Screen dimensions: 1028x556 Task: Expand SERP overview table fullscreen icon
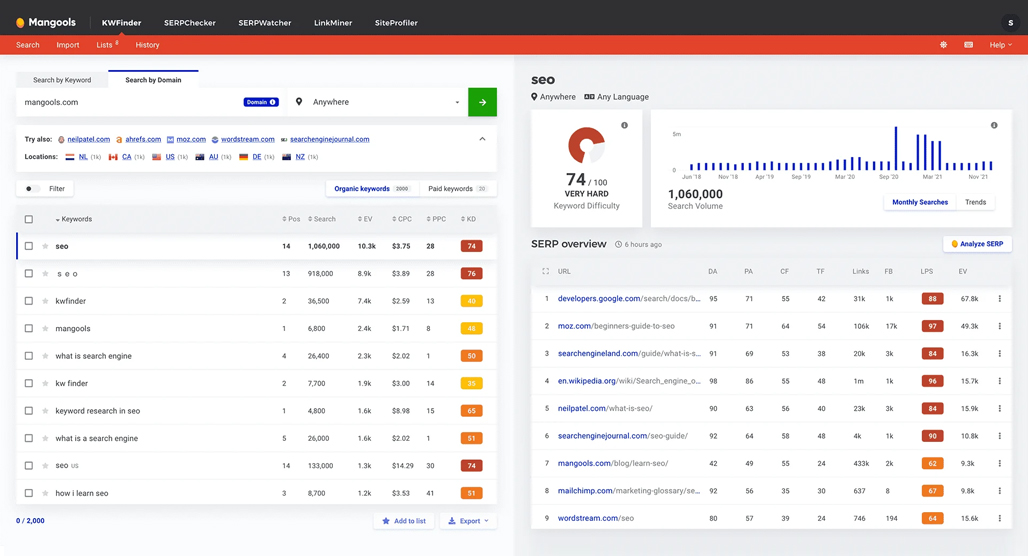tap(545, 271)
